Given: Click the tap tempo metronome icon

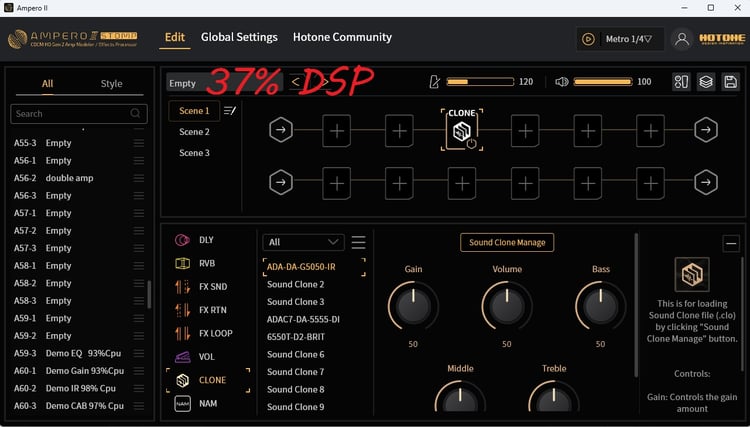Looking at the screenshot, I should [434, 82].
